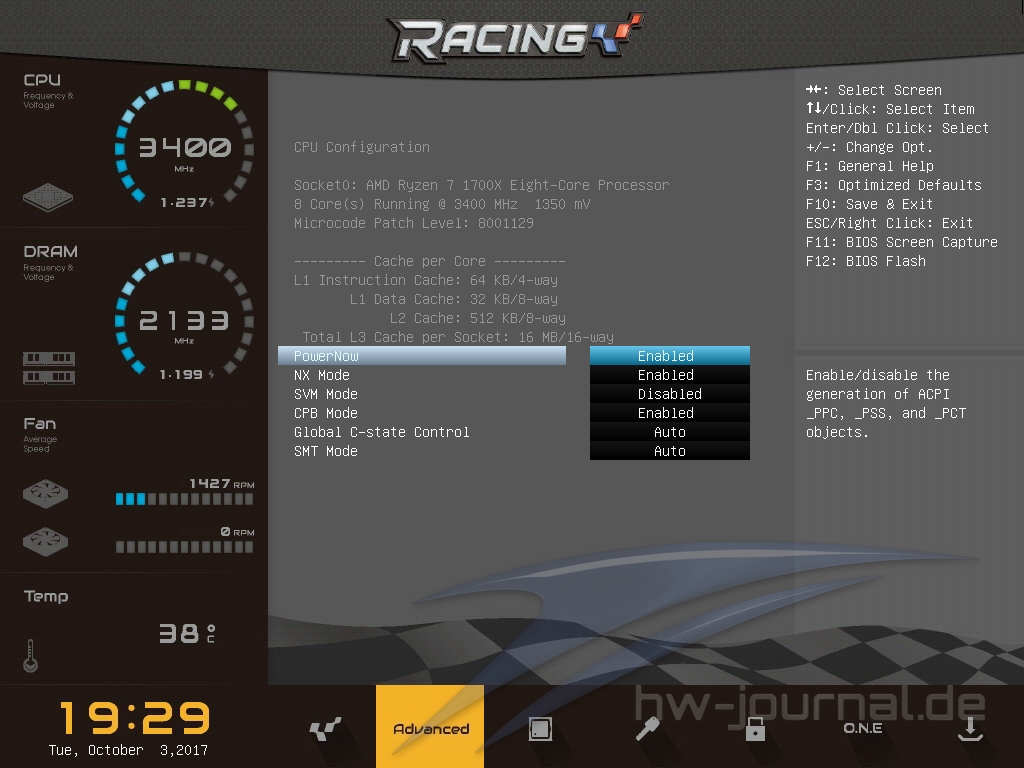The height and width of the screenshot is (768, 1024).
Task: Open the Security padlock icon
Action: [755, 729]
